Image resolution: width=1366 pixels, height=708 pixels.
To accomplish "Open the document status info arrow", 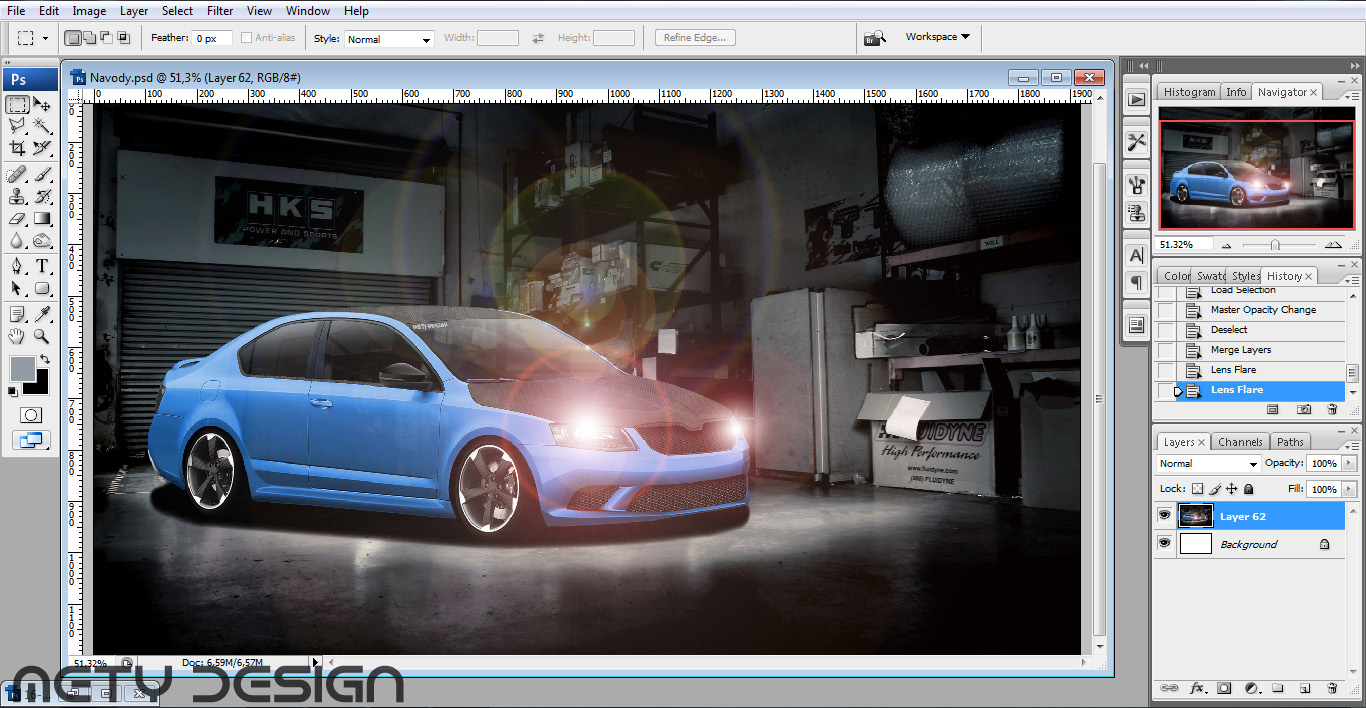I will point(316,662).
